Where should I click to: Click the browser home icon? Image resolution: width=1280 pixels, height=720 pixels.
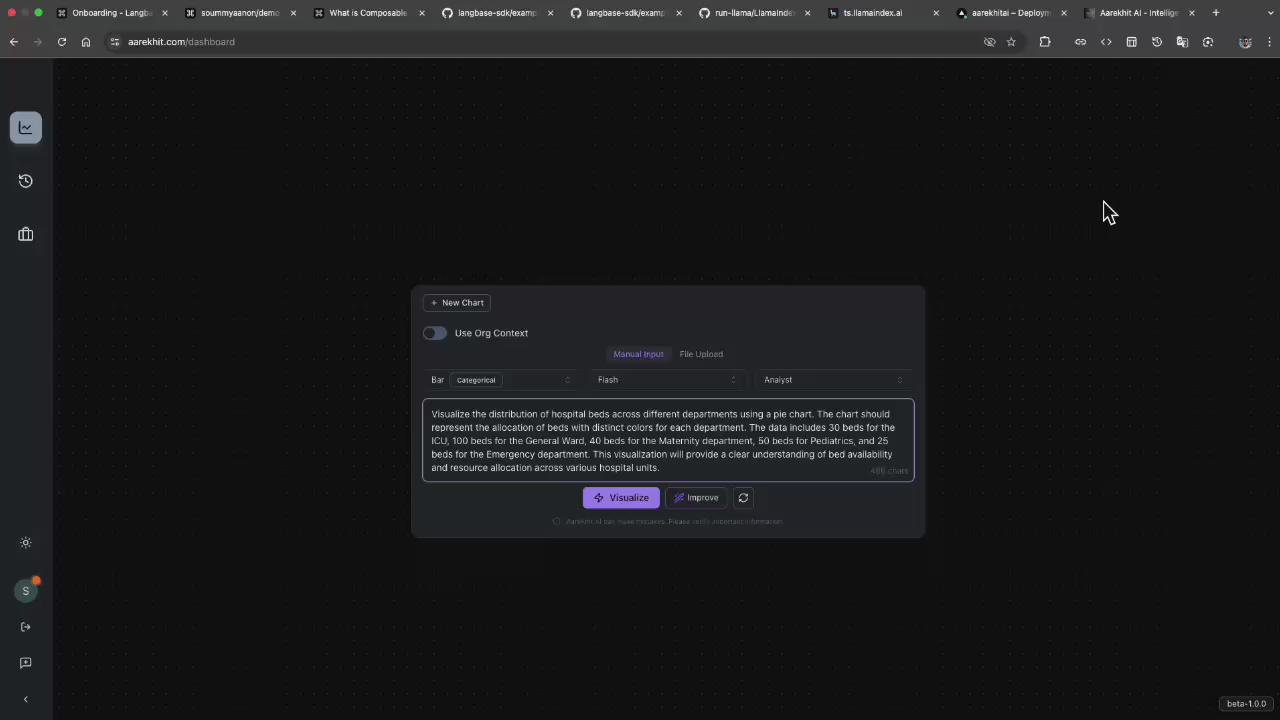[x=86, y=42]
